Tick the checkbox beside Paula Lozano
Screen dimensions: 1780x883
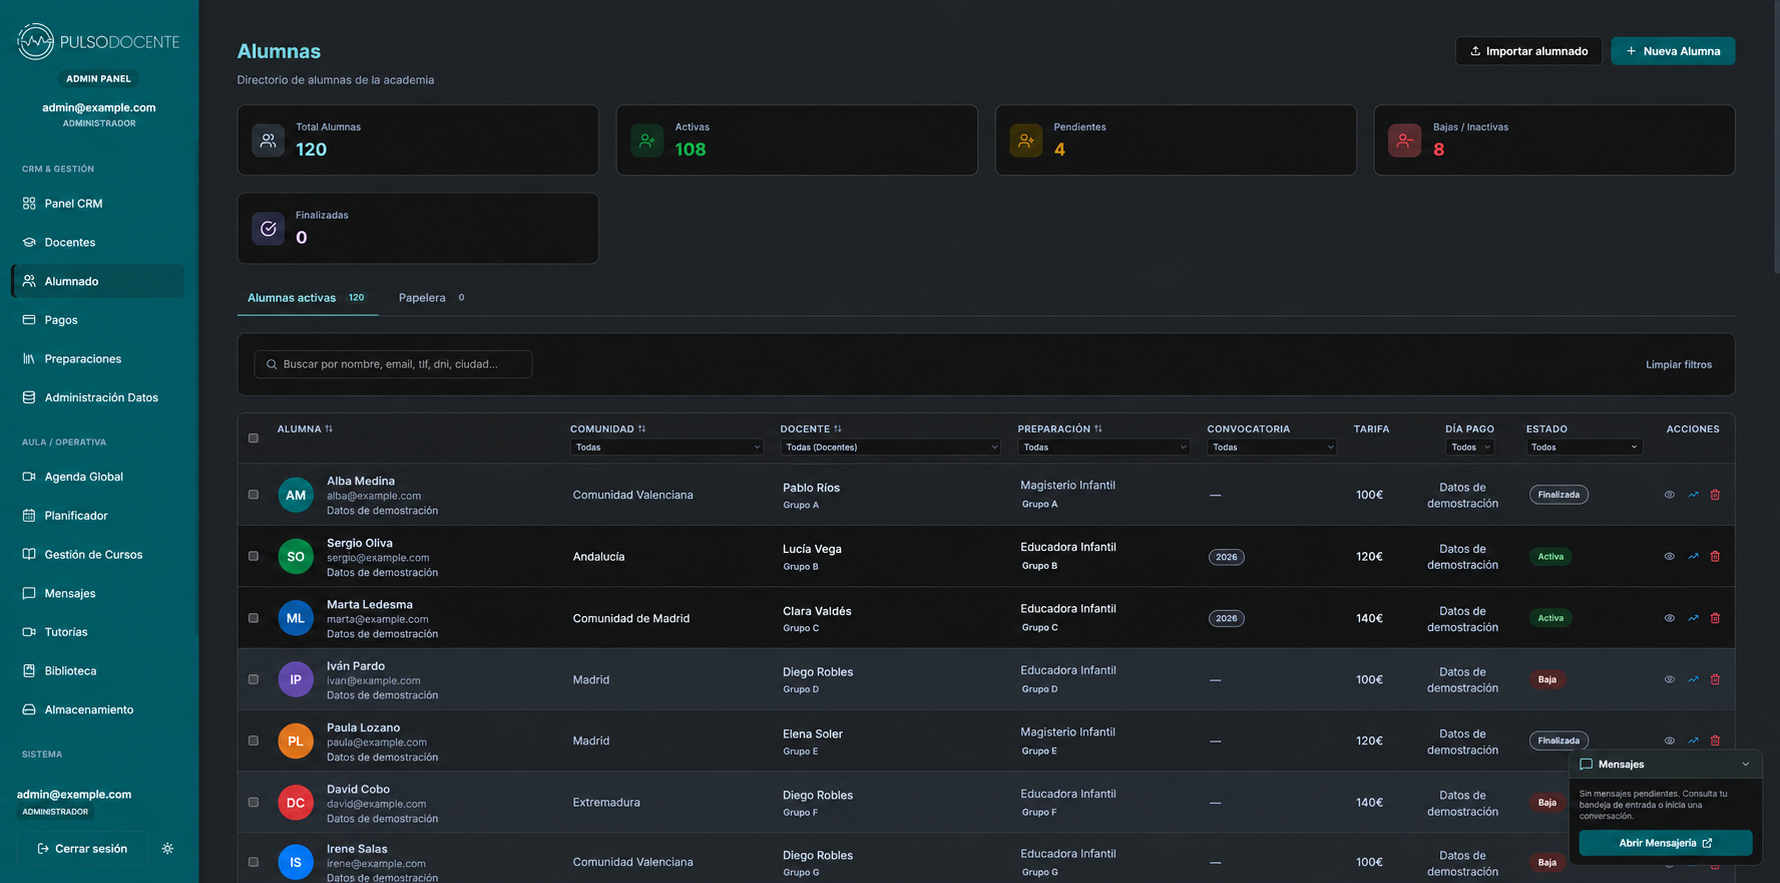pyautogui.click(x=253, y=741)
